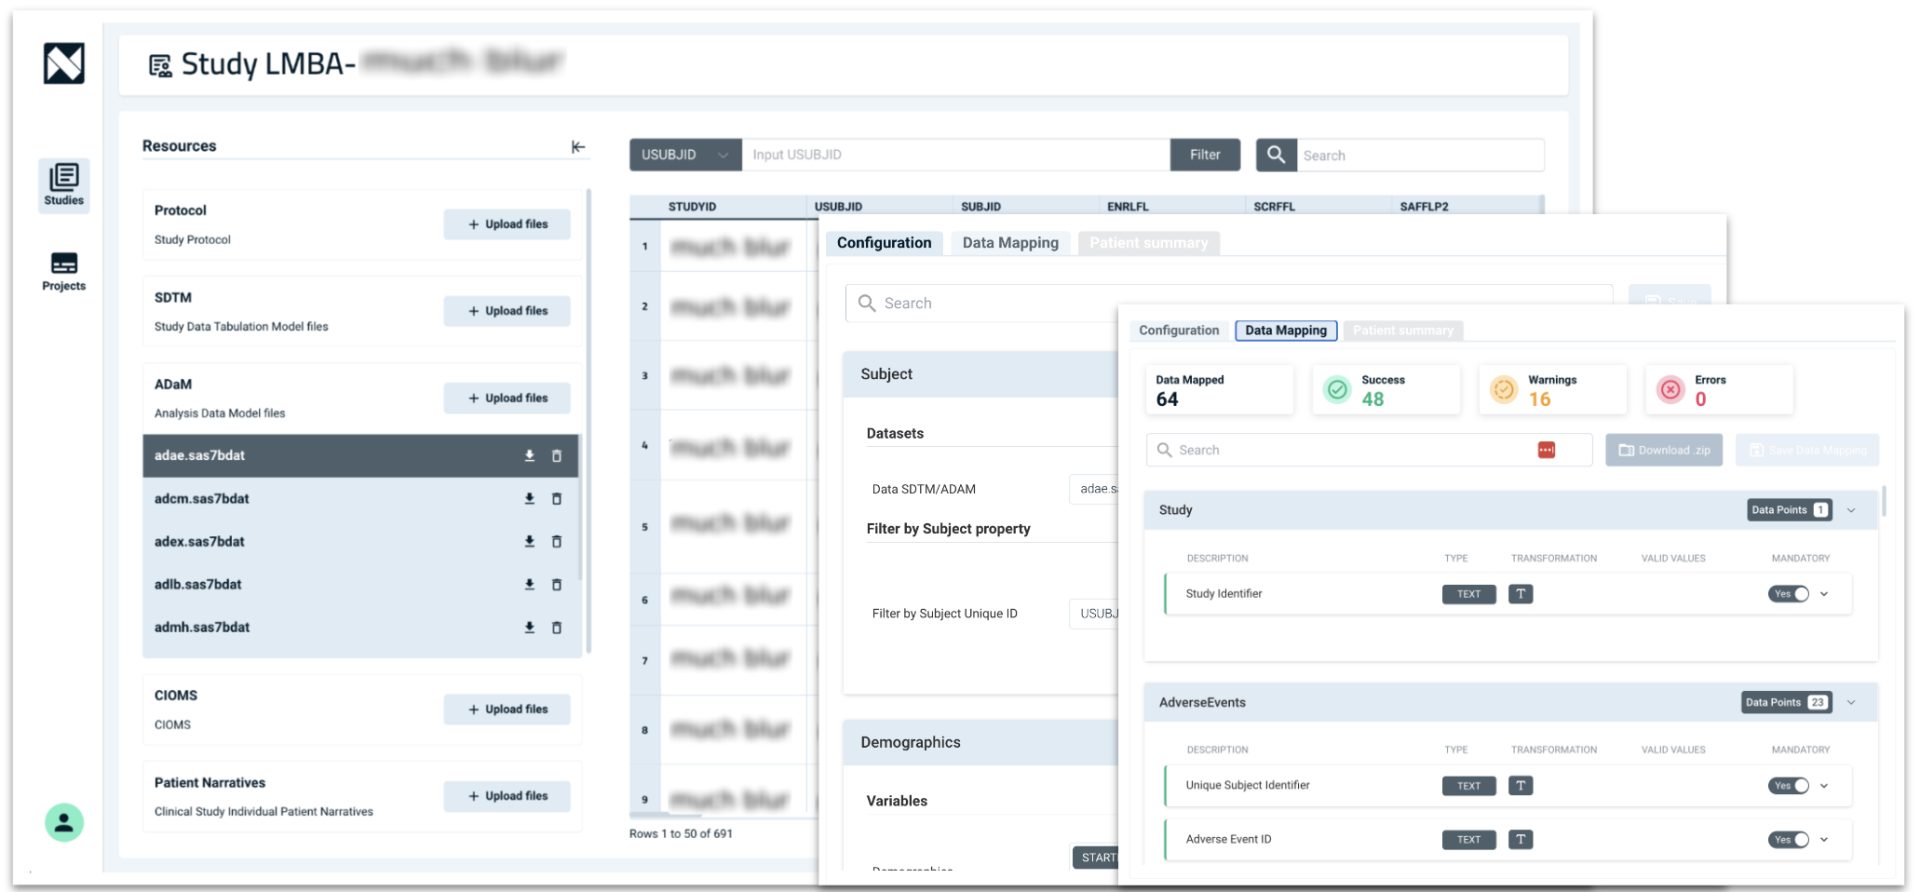This screenshot has width=1920, height=892.
Task: Delete adae.sas7bdat file
Action: [557, 456]
